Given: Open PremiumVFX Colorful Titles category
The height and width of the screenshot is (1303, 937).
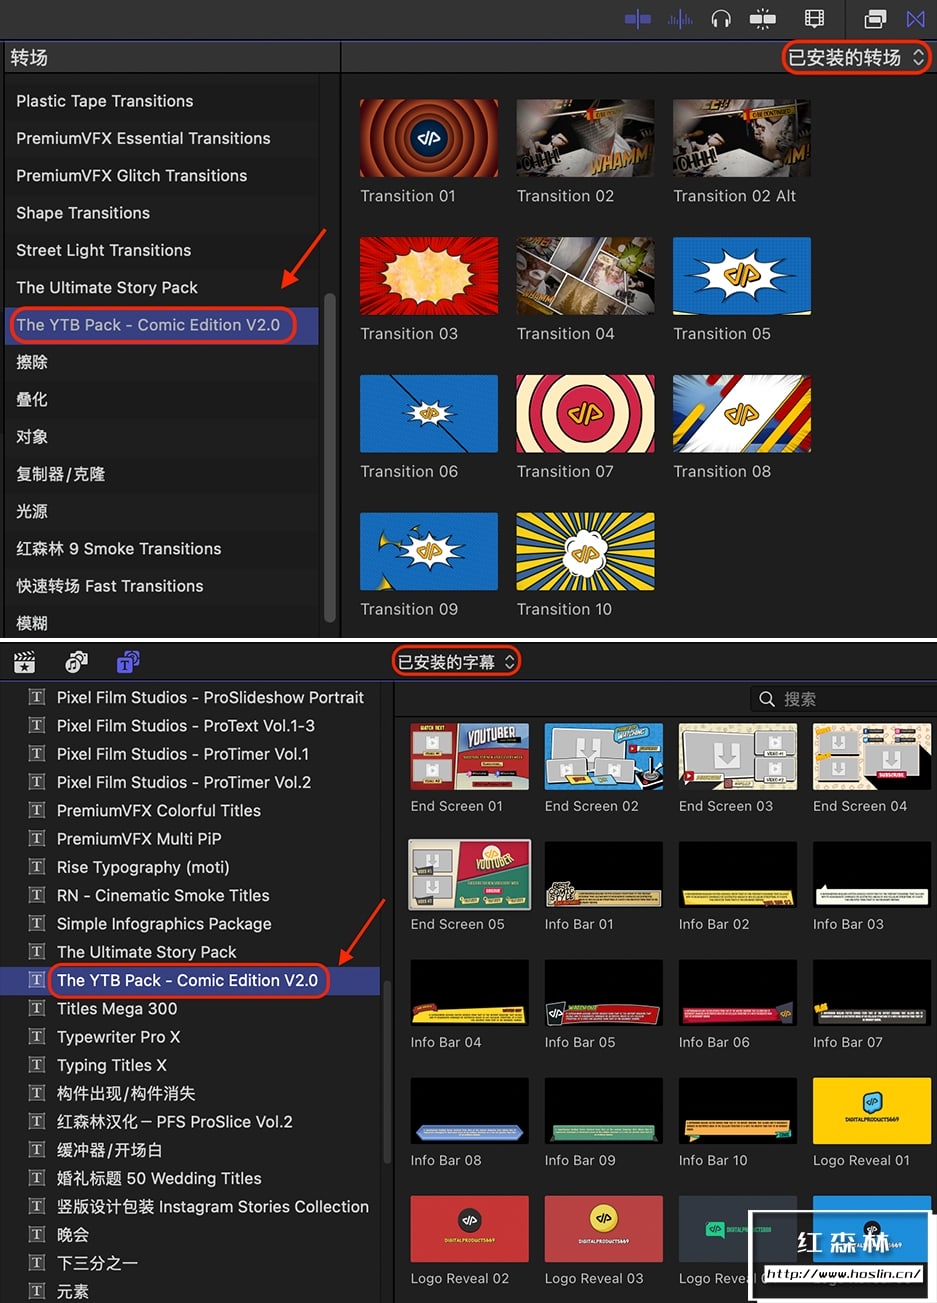Looking at the screenshot, I should click(x=159, y=811).
